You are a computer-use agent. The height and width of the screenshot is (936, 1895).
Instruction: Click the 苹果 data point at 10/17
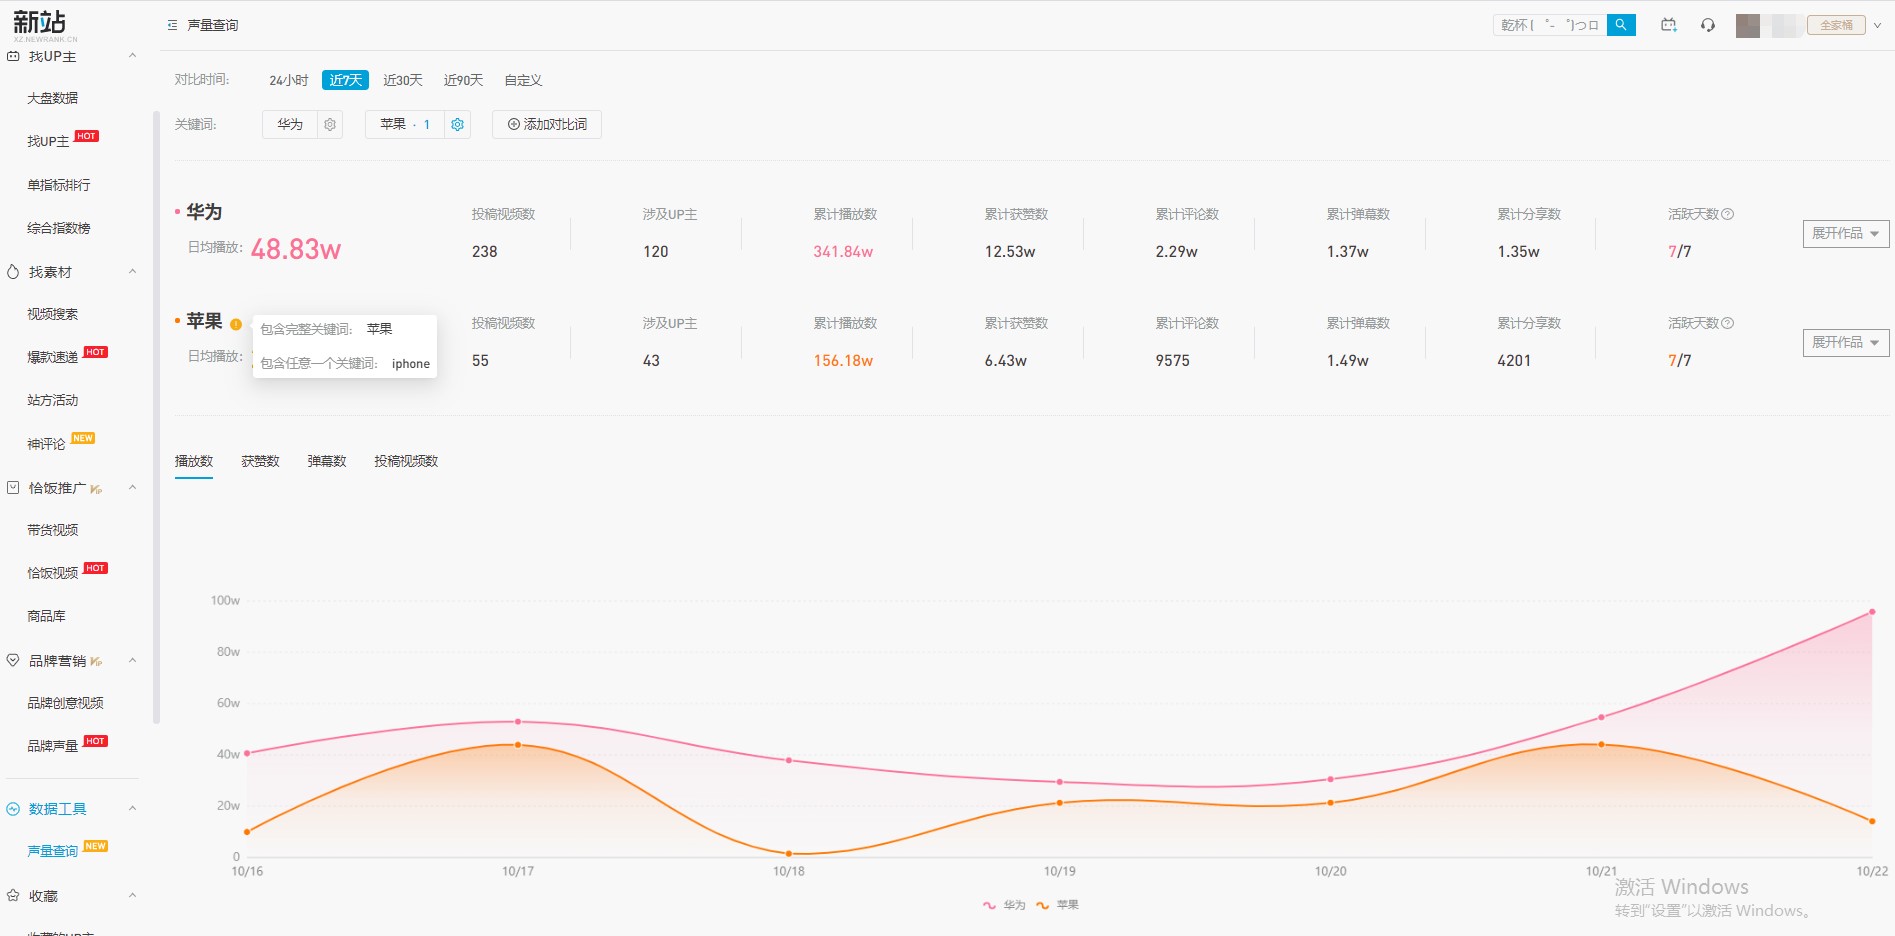pyautogui.click(x=518, y=745)
